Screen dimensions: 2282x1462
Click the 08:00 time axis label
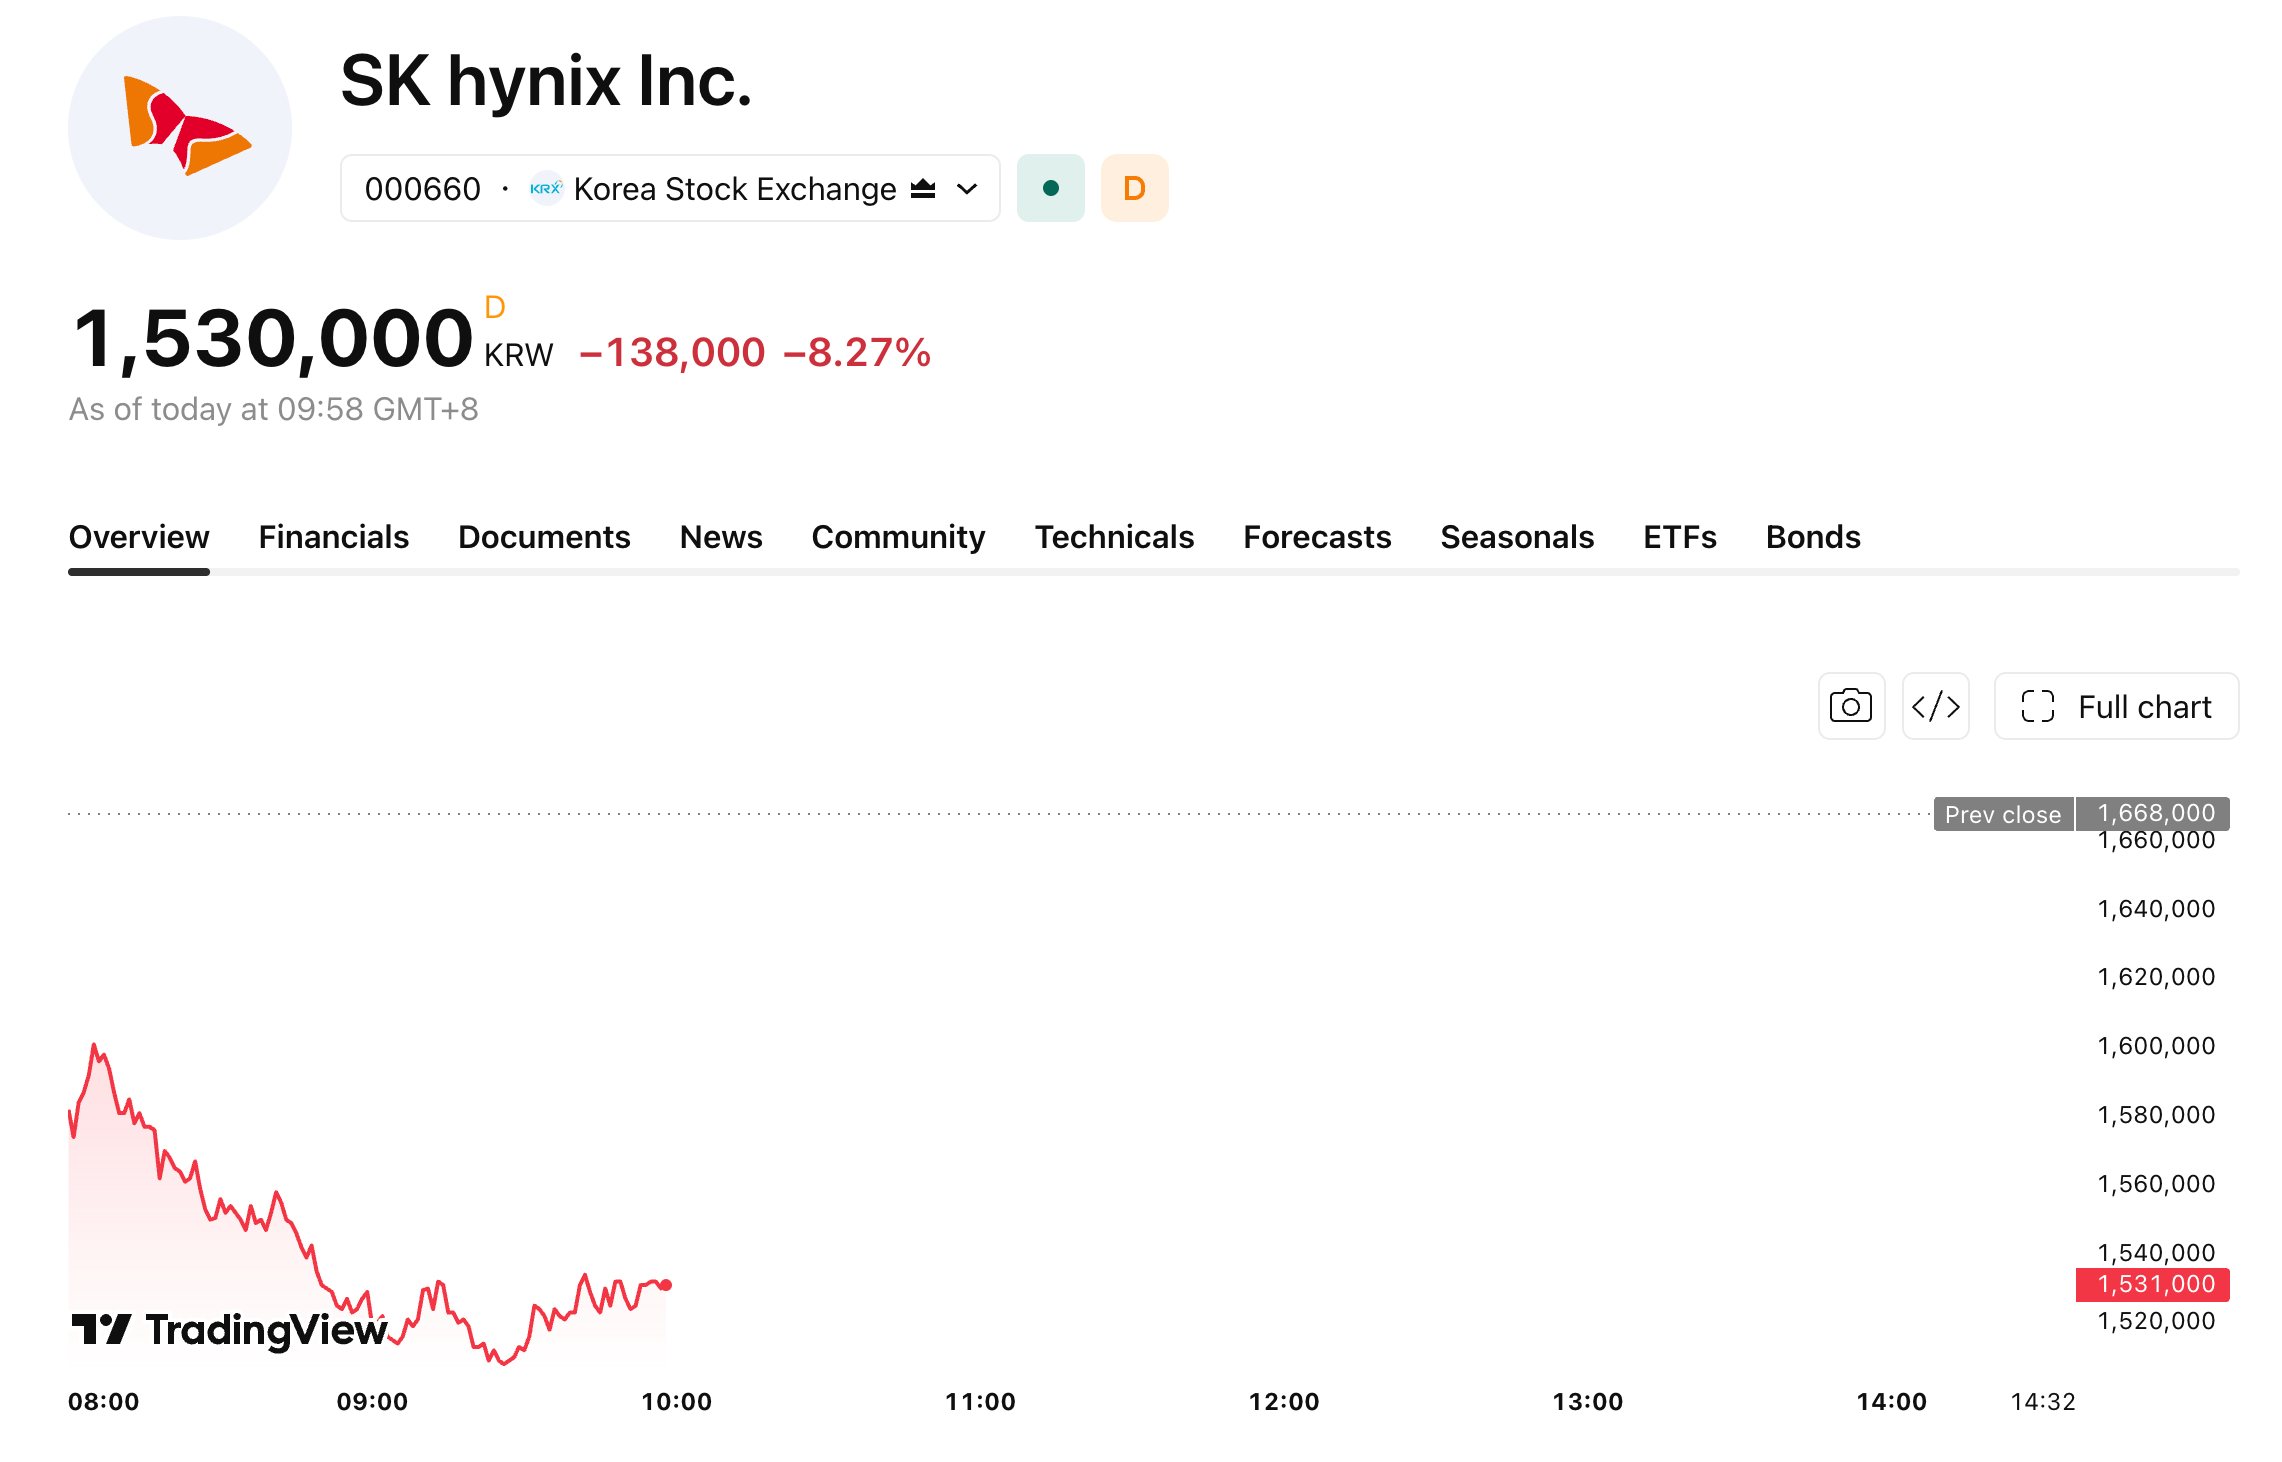pyautogui.click(x=103, y=1402)
